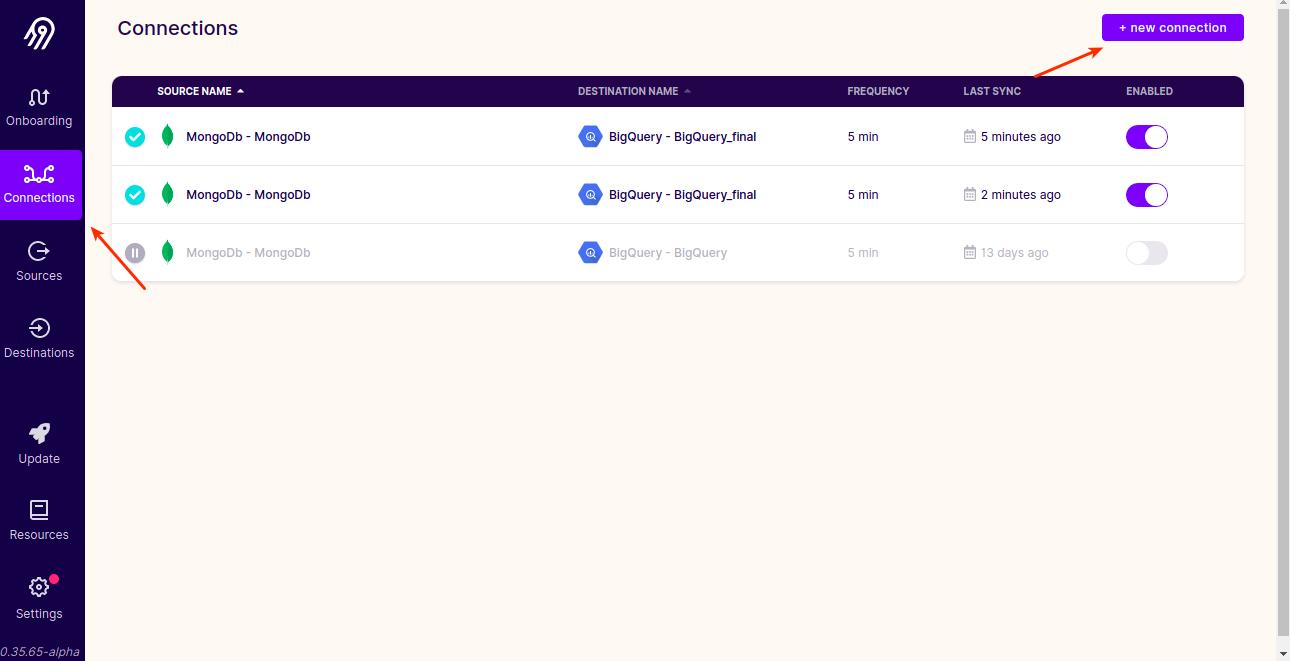Click the Airbyte logo icon
Image resolution: width=1290 pixels, height=661 pixels.
[39, 34]
